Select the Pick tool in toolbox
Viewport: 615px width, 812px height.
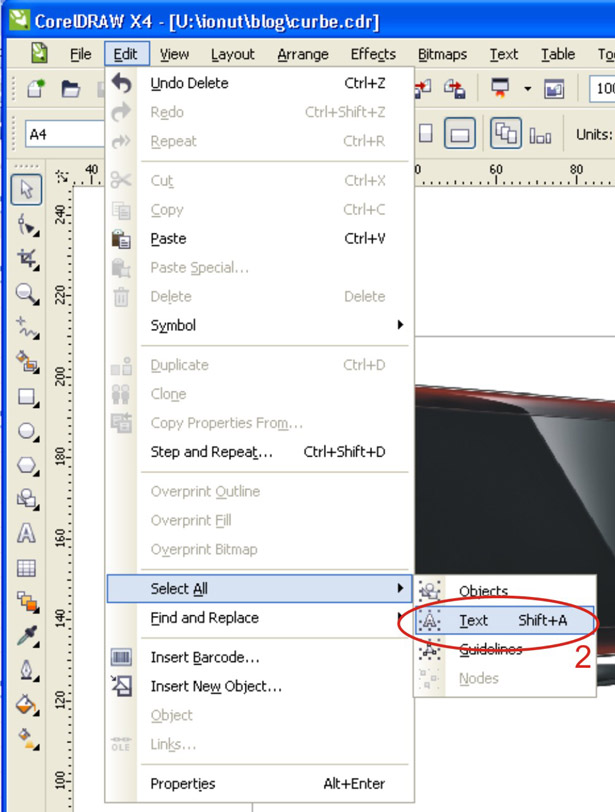pos(26,190)
